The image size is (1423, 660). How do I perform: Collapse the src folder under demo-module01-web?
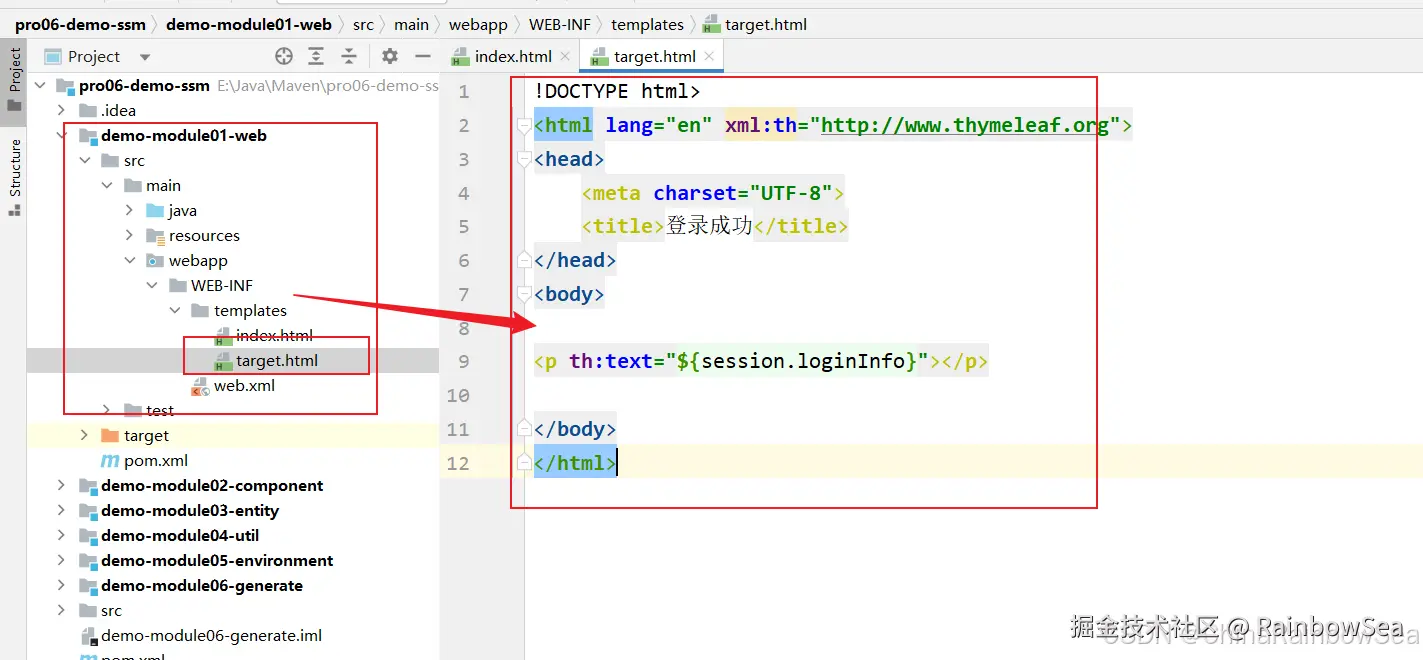pyautogui.click(x=85, y=161)
